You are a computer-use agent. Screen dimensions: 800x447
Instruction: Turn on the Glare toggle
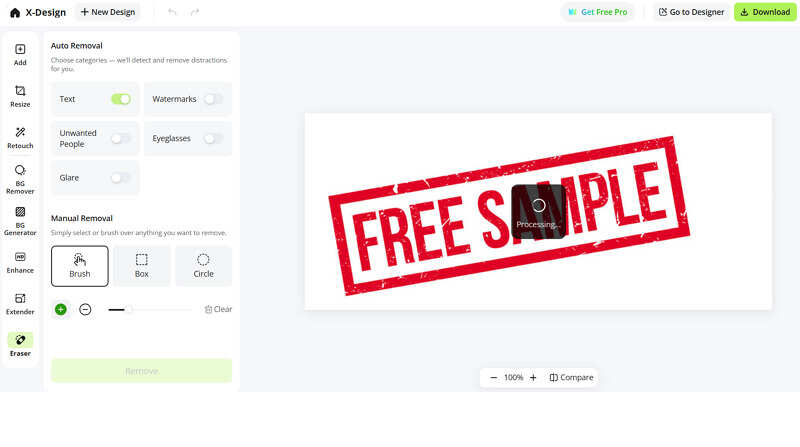pyautogui.click(x=121, y=178)
